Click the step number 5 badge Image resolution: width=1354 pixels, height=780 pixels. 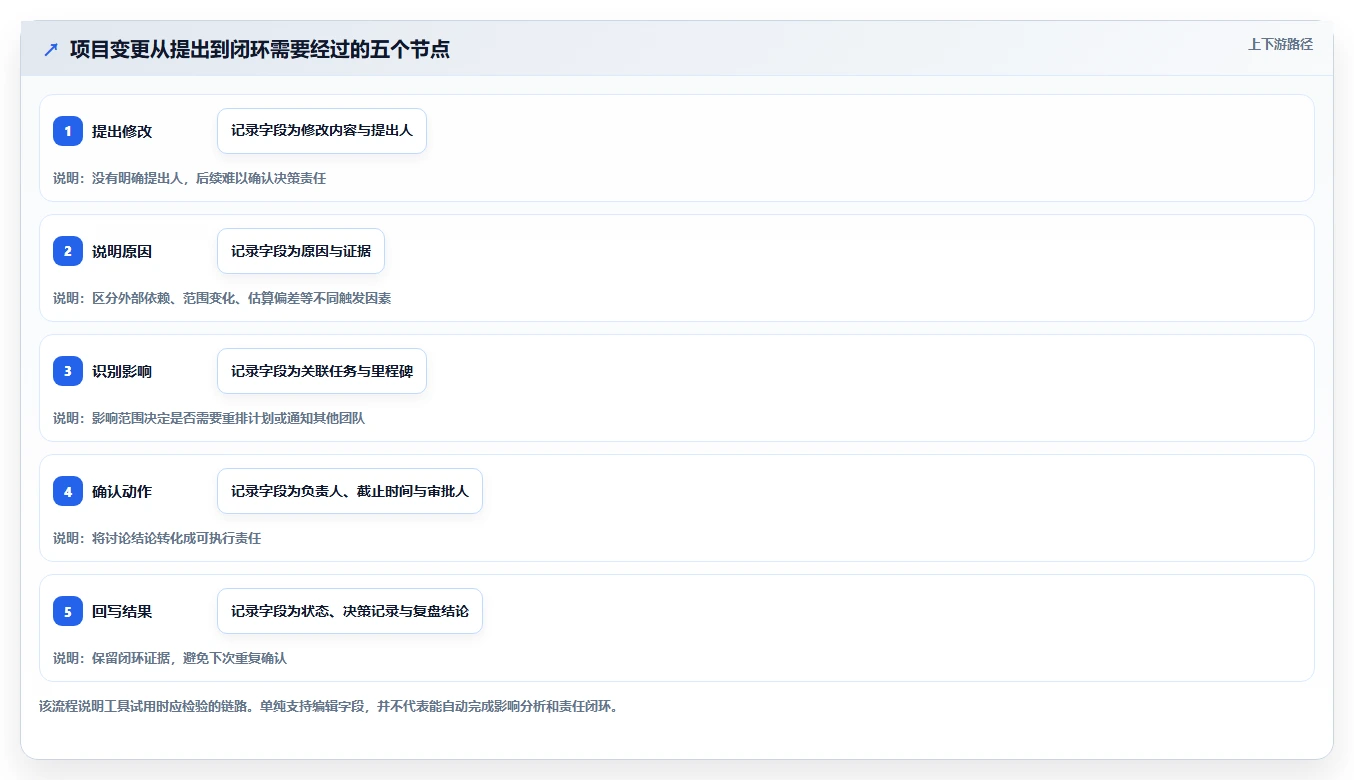point(68,611)
